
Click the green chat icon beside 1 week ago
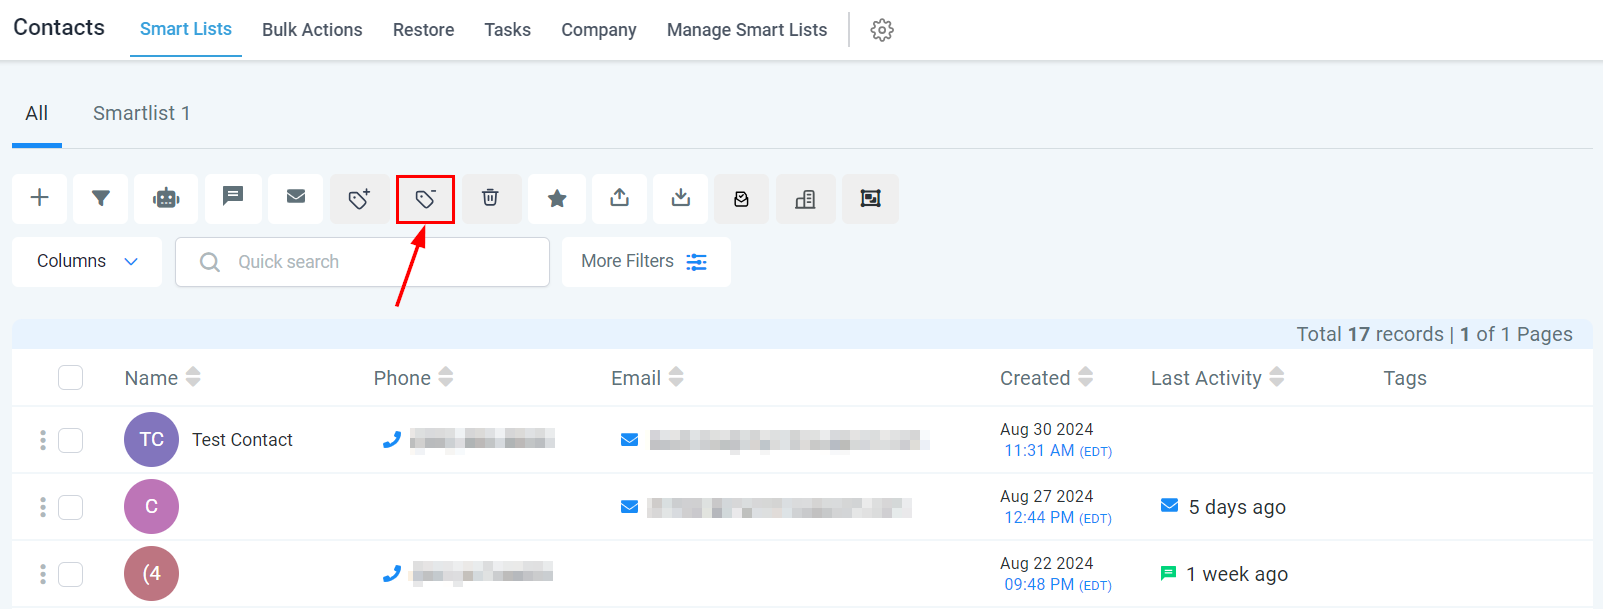(x=1168, y=573)
